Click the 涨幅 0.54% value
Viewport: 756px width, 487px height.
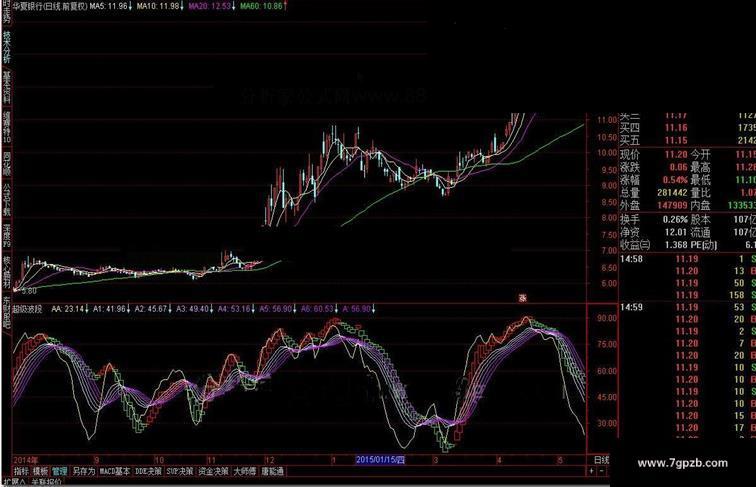pyautogui.click(x=675, y=180)
